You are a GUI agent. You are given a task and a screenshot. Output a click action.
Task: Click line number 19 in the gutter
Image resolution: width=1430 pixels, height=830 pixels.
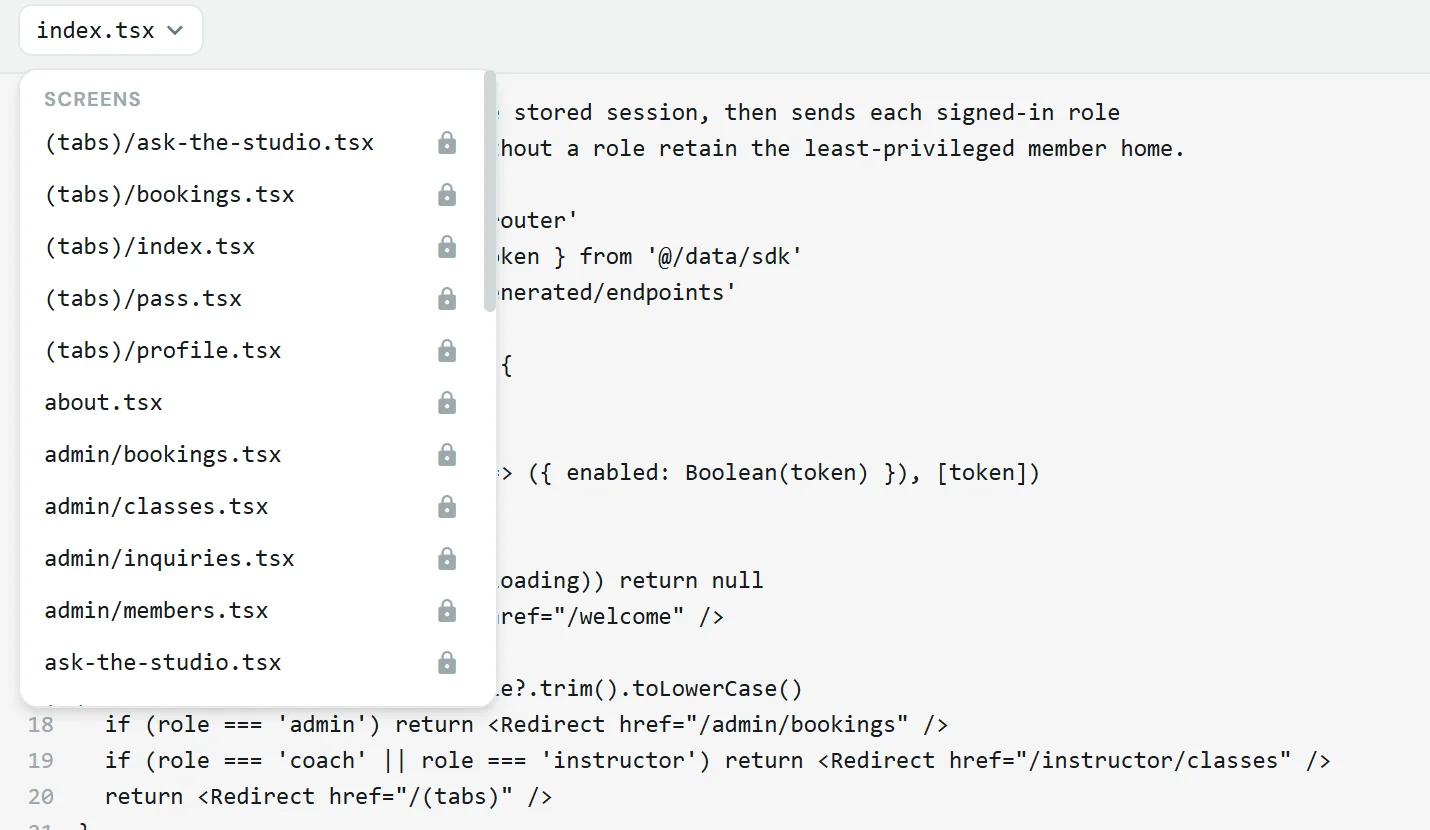coord(41,761)
